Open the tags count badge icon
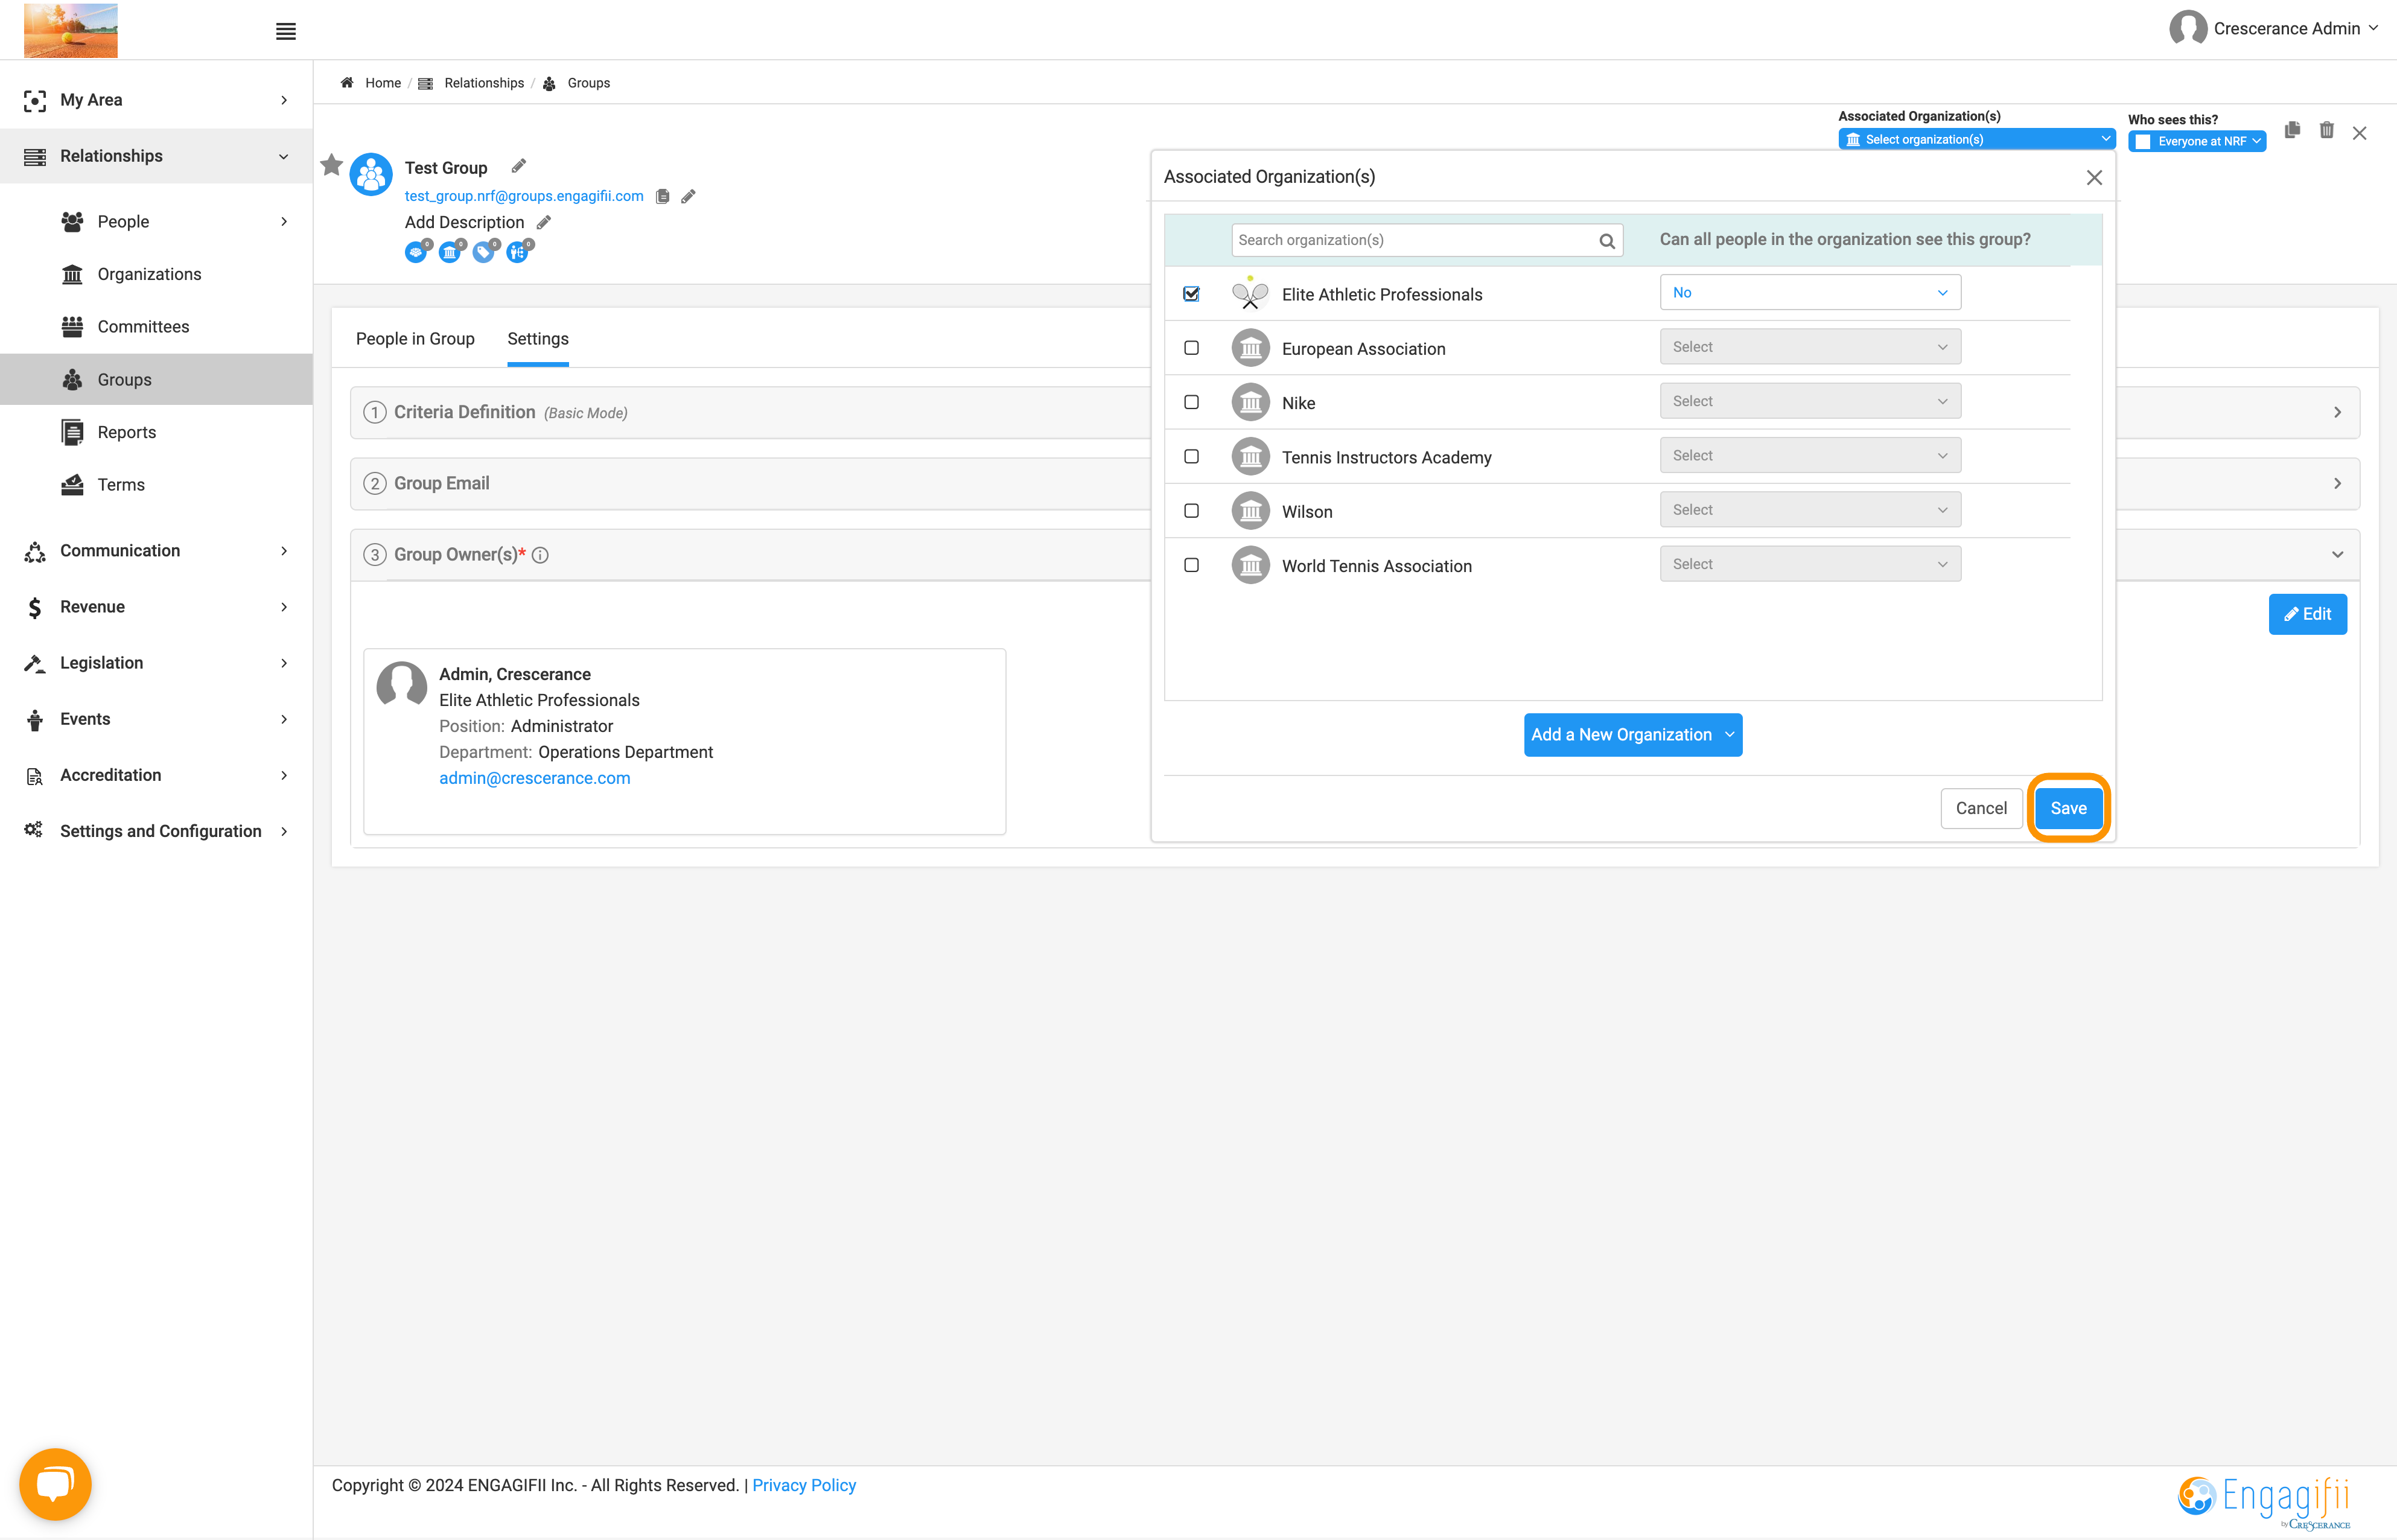 [485, 251]
